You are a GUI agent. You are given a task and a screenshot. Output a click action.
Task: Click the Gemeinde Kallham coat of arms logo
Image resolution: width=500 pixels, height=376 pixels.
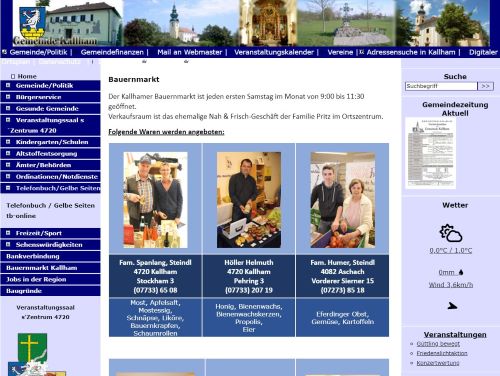[x=32, y=23]
